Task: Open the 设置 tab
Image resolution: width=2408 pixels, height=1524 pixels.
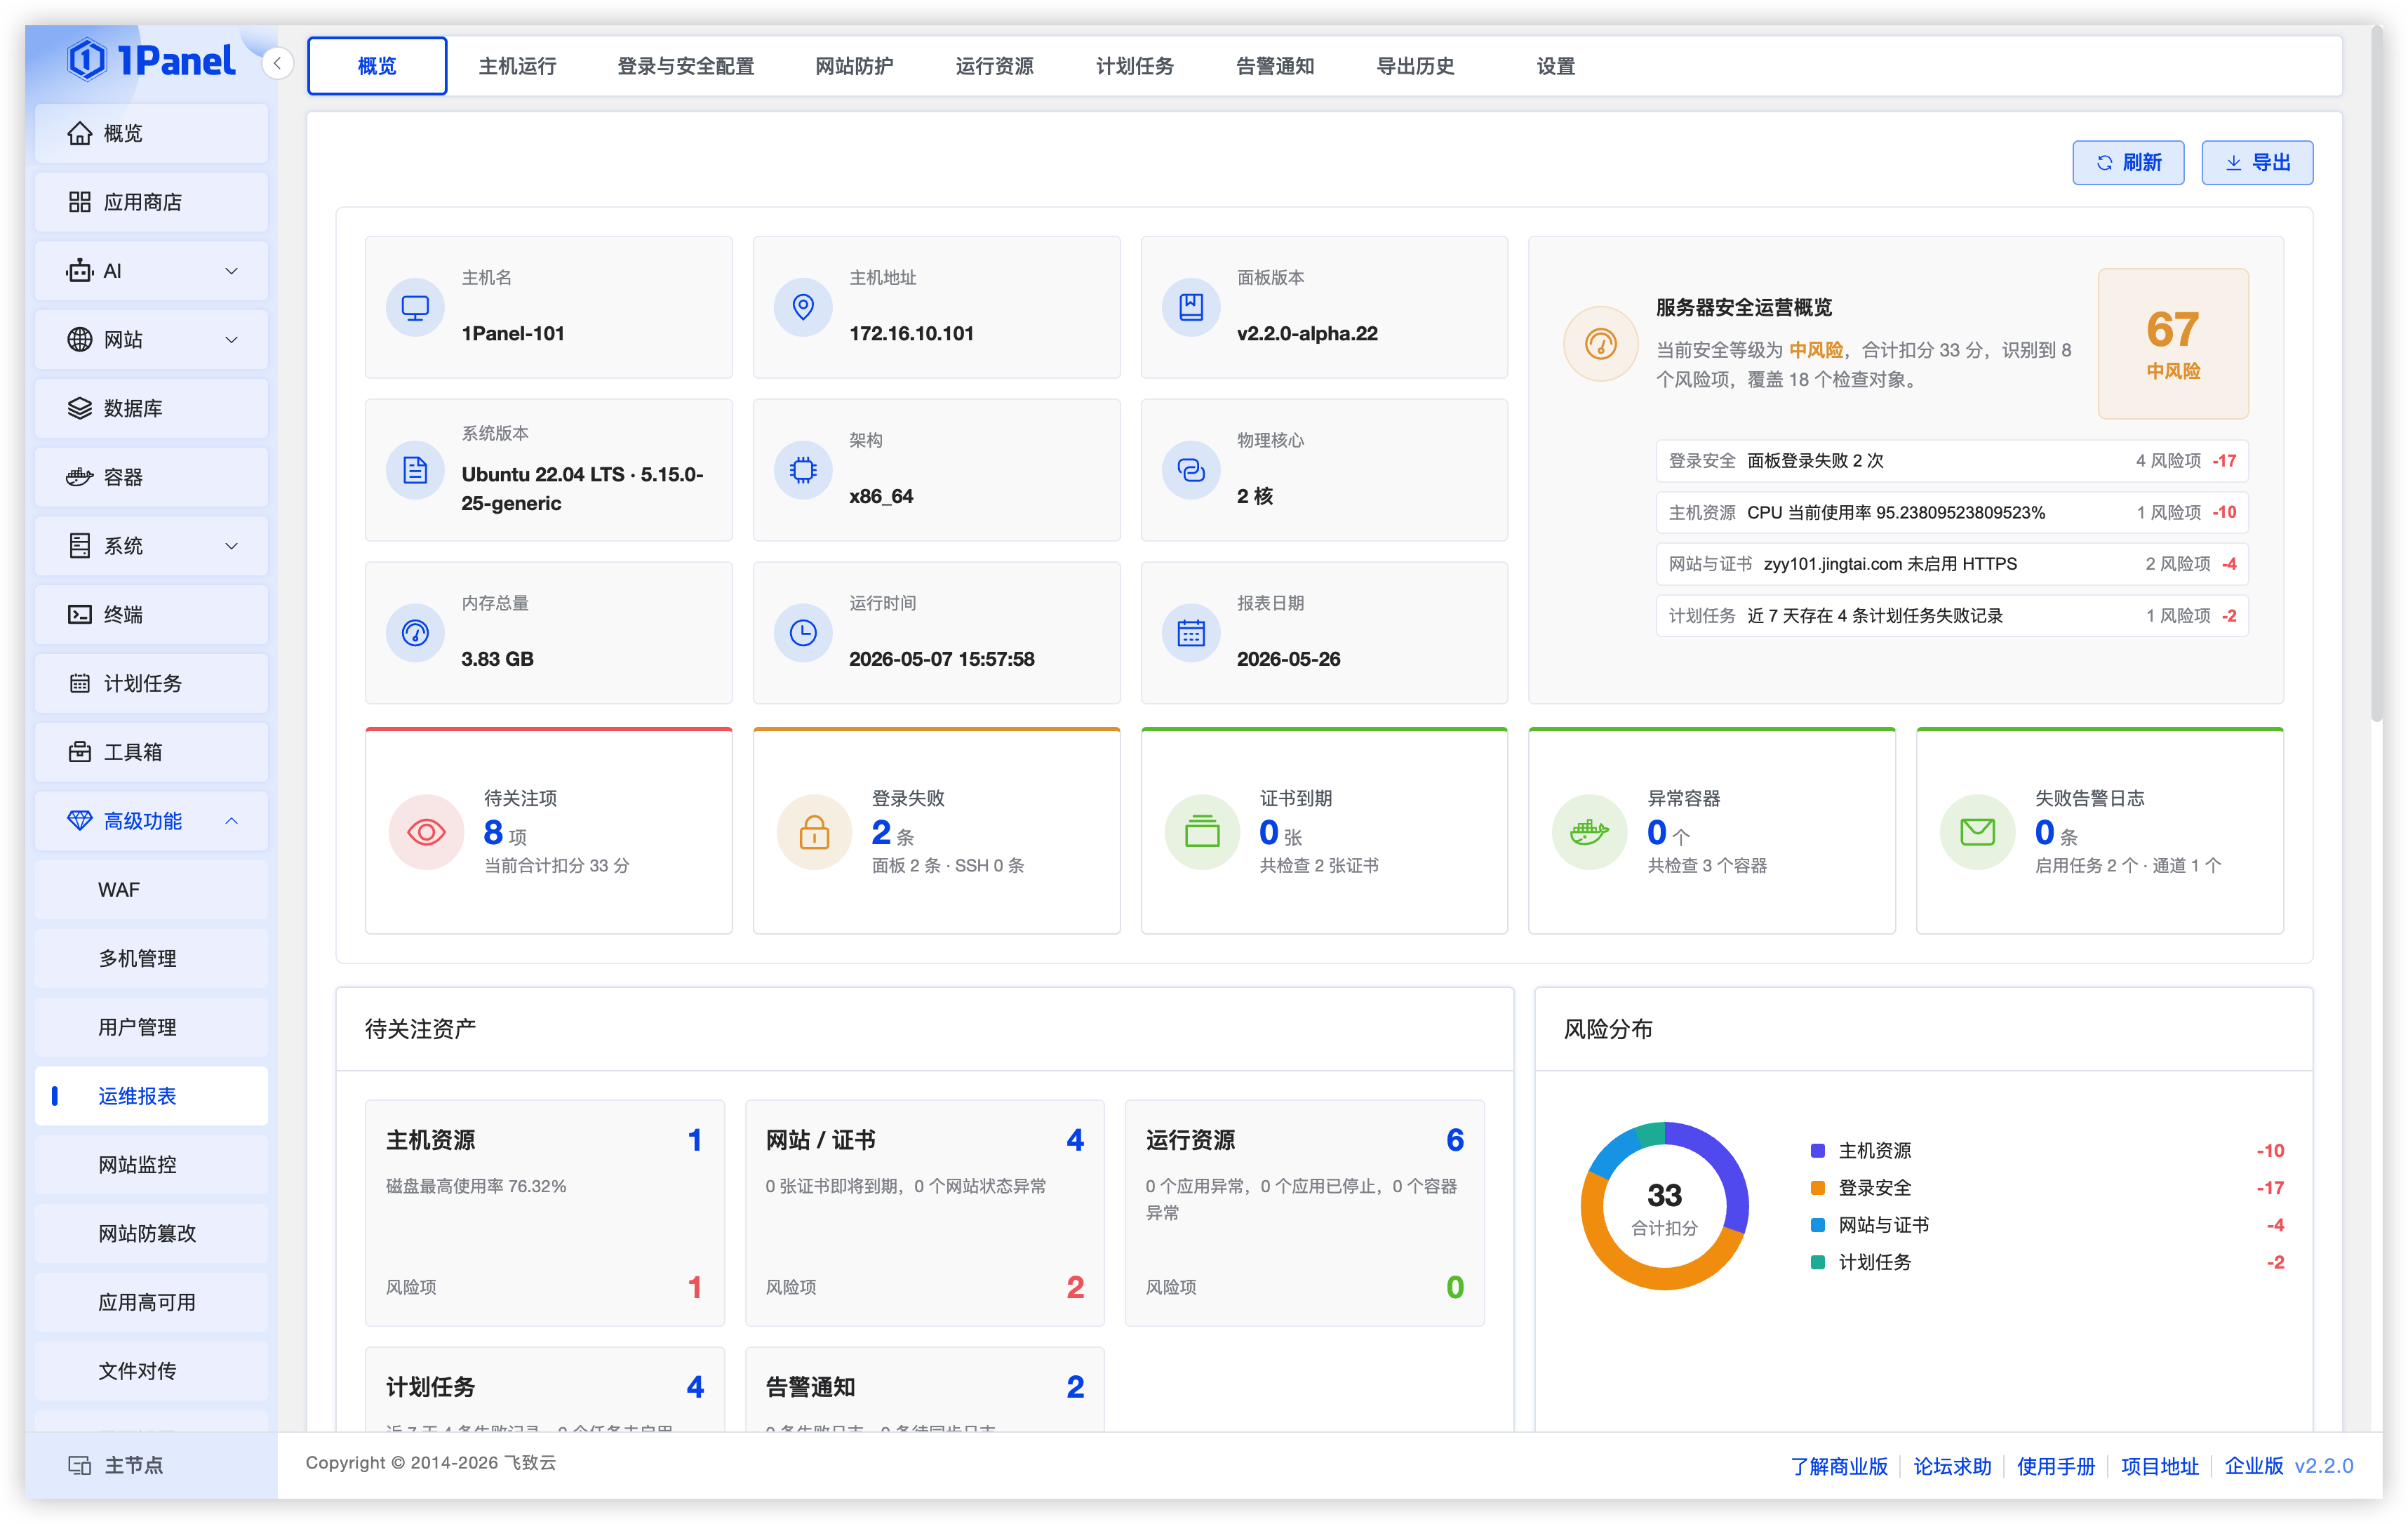Action: [1555, 66]
